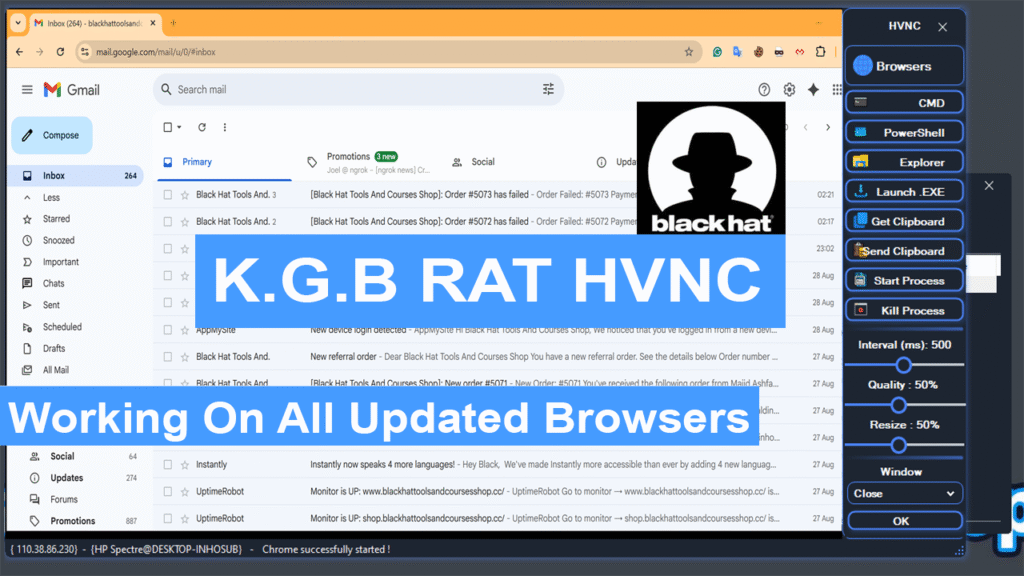Check the UptimeRobot shop.blackhattools email checkbox

[x=168, y=519]
